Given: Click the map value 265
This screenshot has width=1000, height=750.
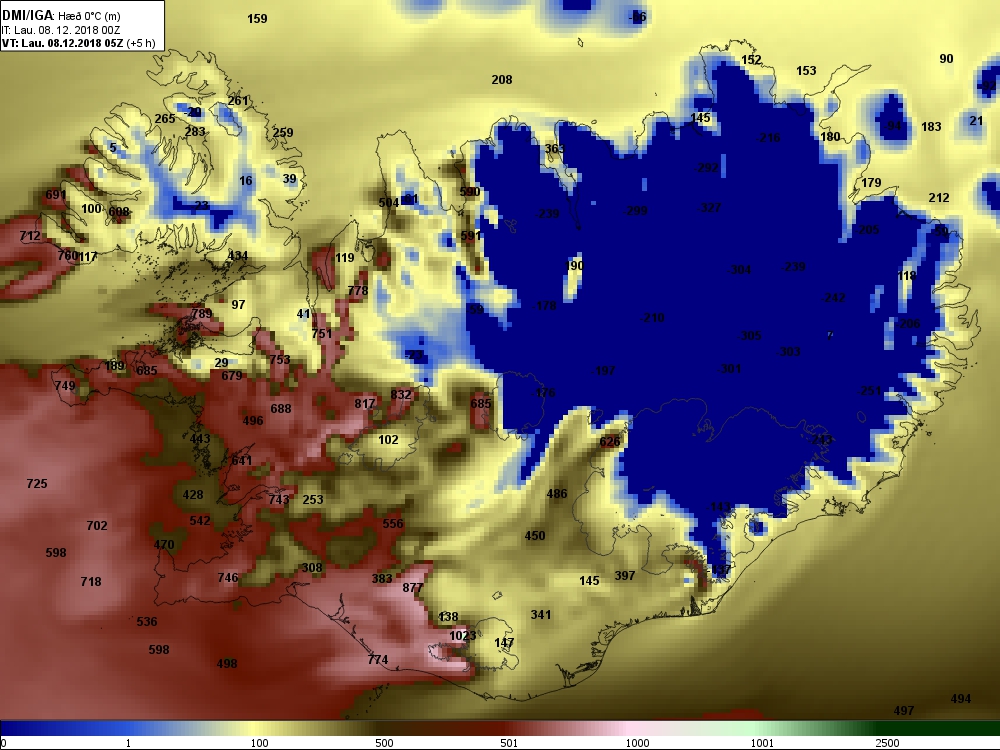Looking at the screenshot, I should (x=165, y=119).
